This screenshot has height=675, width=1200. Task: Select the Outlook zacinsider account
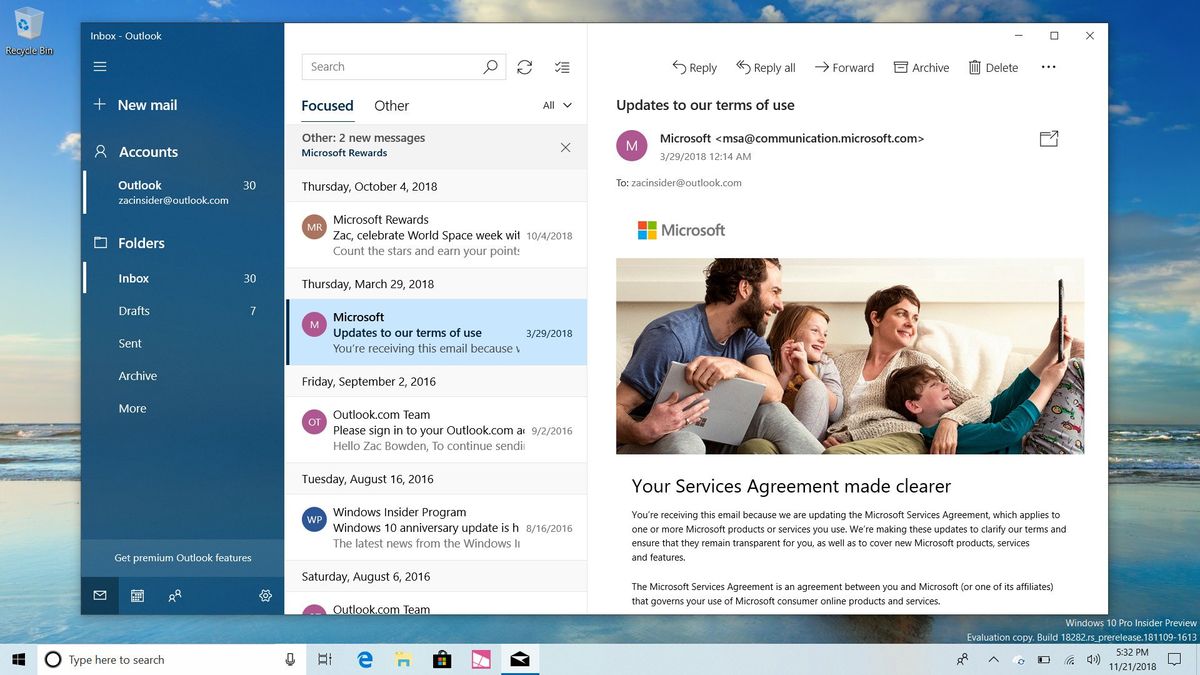[x=183, y=192]
